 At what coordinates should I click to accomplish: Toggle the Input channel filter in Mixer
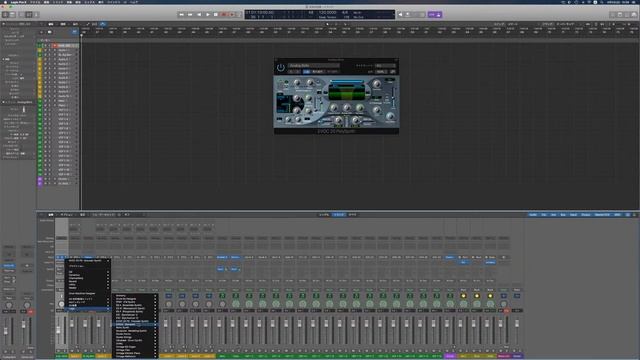pyautogui.click(x=573, y=215)
